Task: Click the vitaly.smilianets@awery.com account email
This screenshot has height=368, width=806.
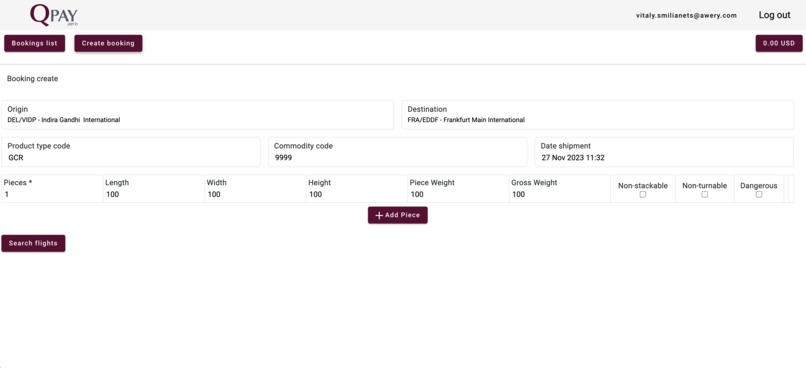Action: click(686, 15)
